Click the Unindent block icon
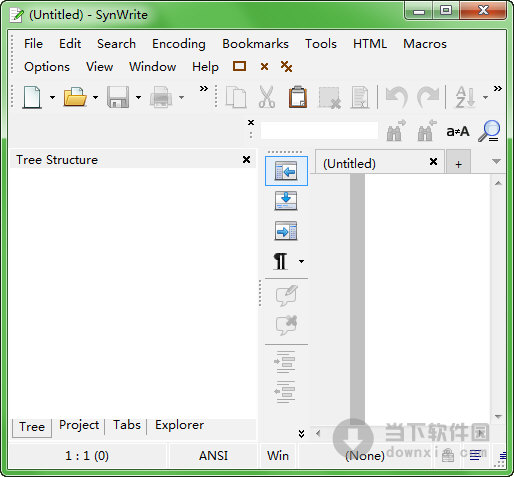Image resolution: width=514 pixels, height=477 pixels. click(285, 392)
